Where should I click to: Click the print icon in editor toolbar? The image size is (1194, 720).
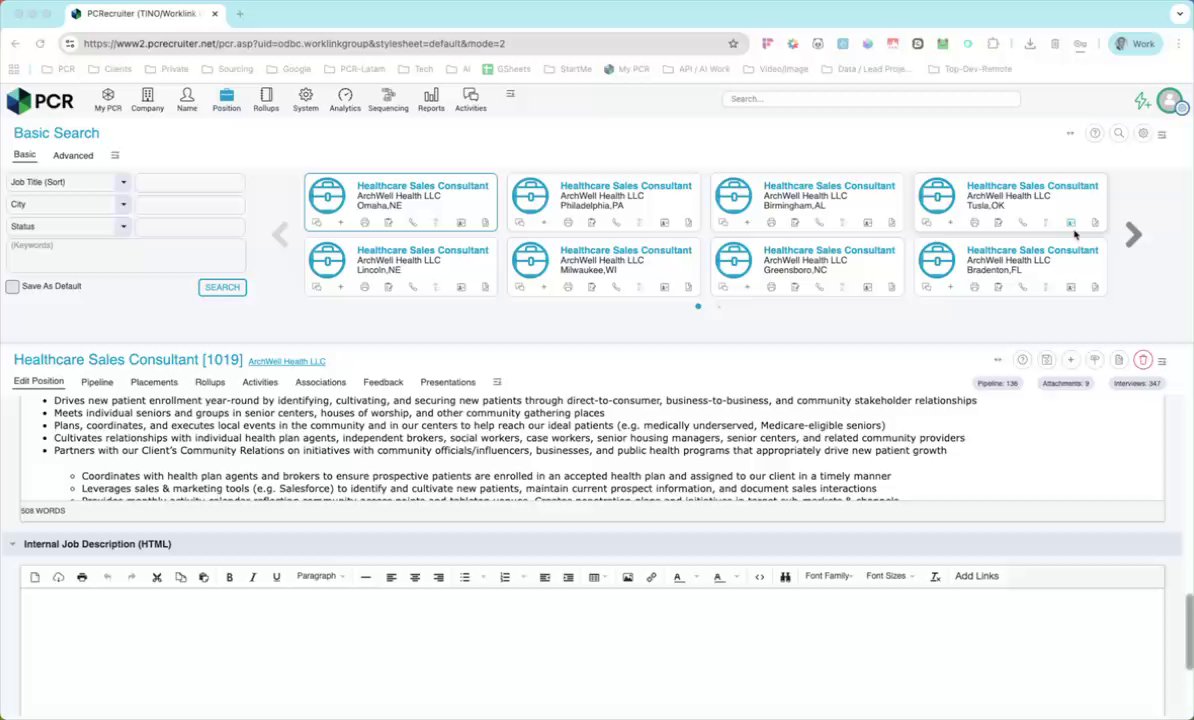tap(82, 578)
